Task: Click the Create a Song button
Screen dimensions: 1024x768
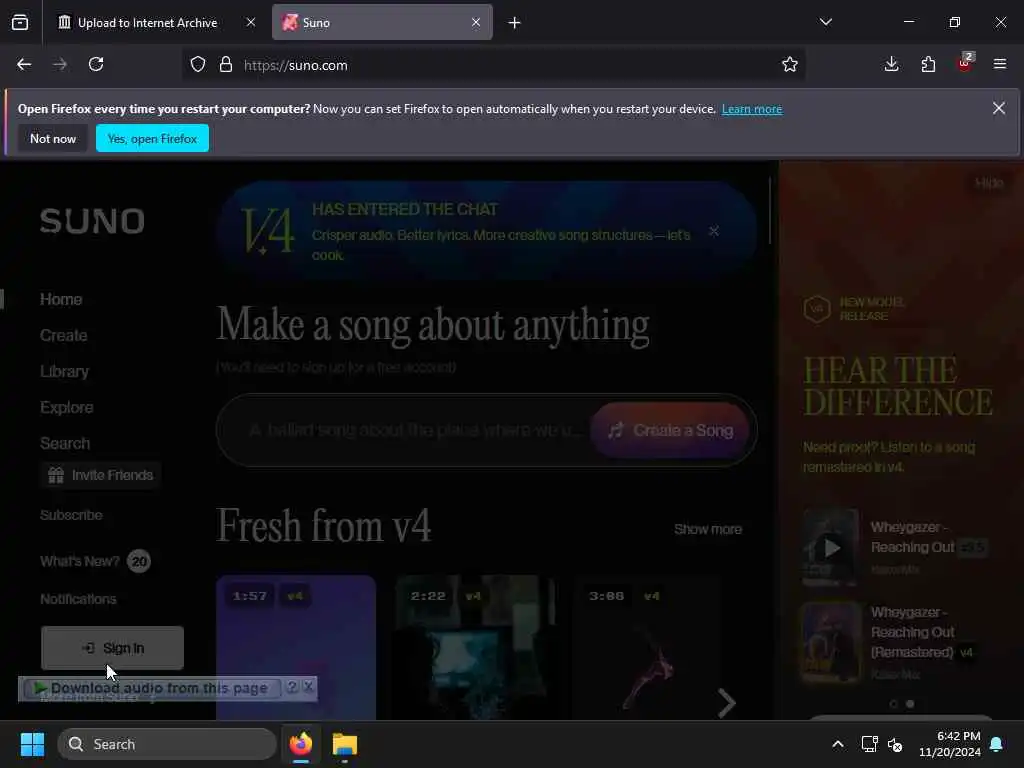Action: pos(670,430)
